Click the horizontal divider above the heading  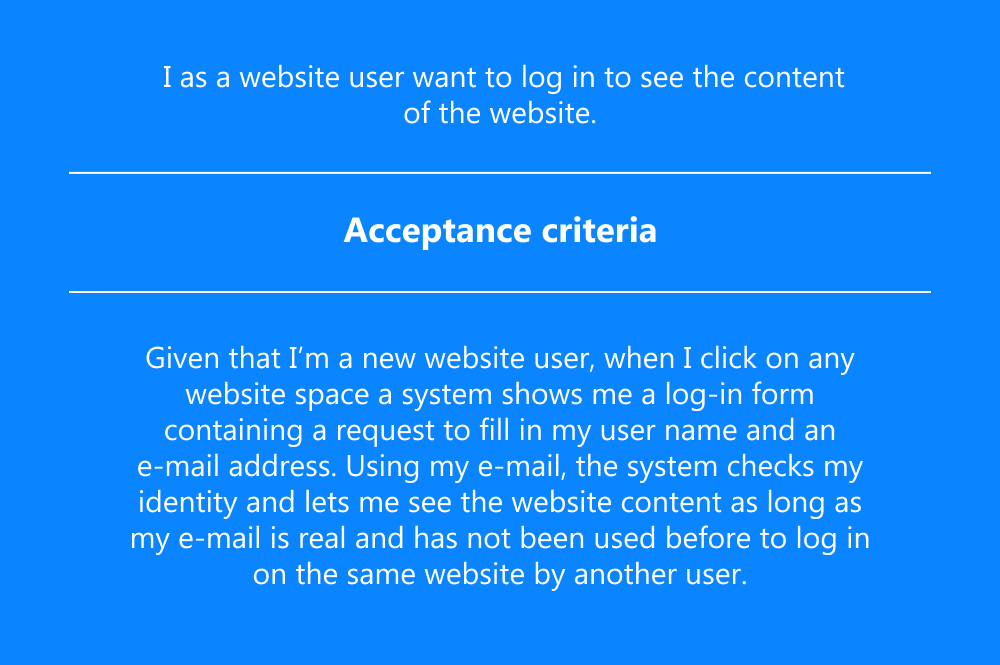point(500,173)
